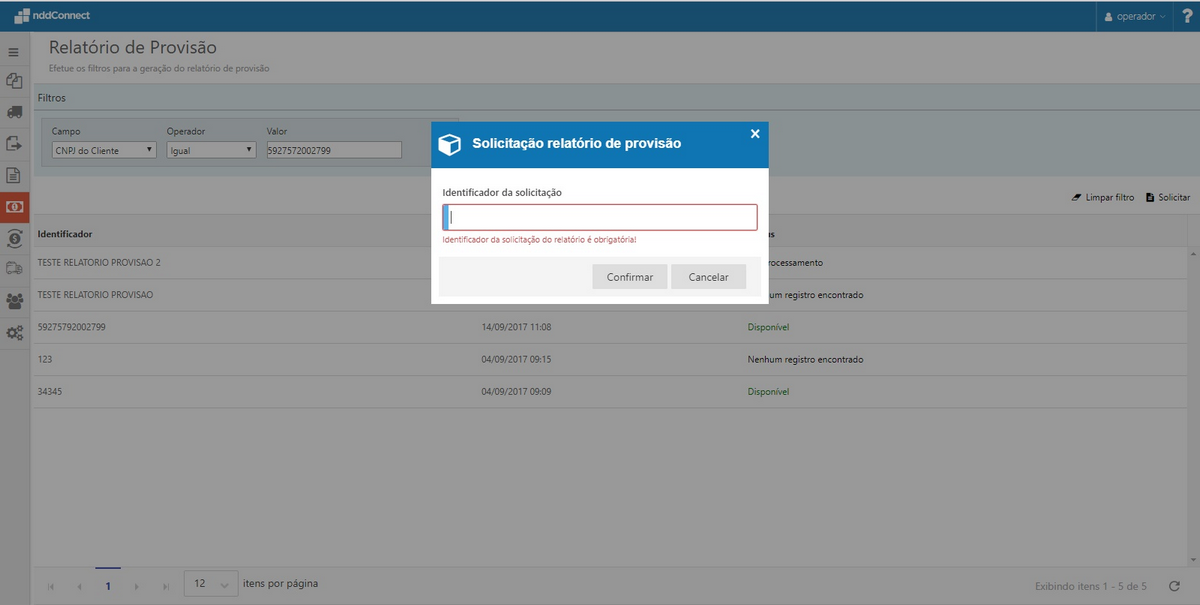Open the Operador dropdown showing Igual
This screenshot has height=605, width=1200.
[211, 150]
